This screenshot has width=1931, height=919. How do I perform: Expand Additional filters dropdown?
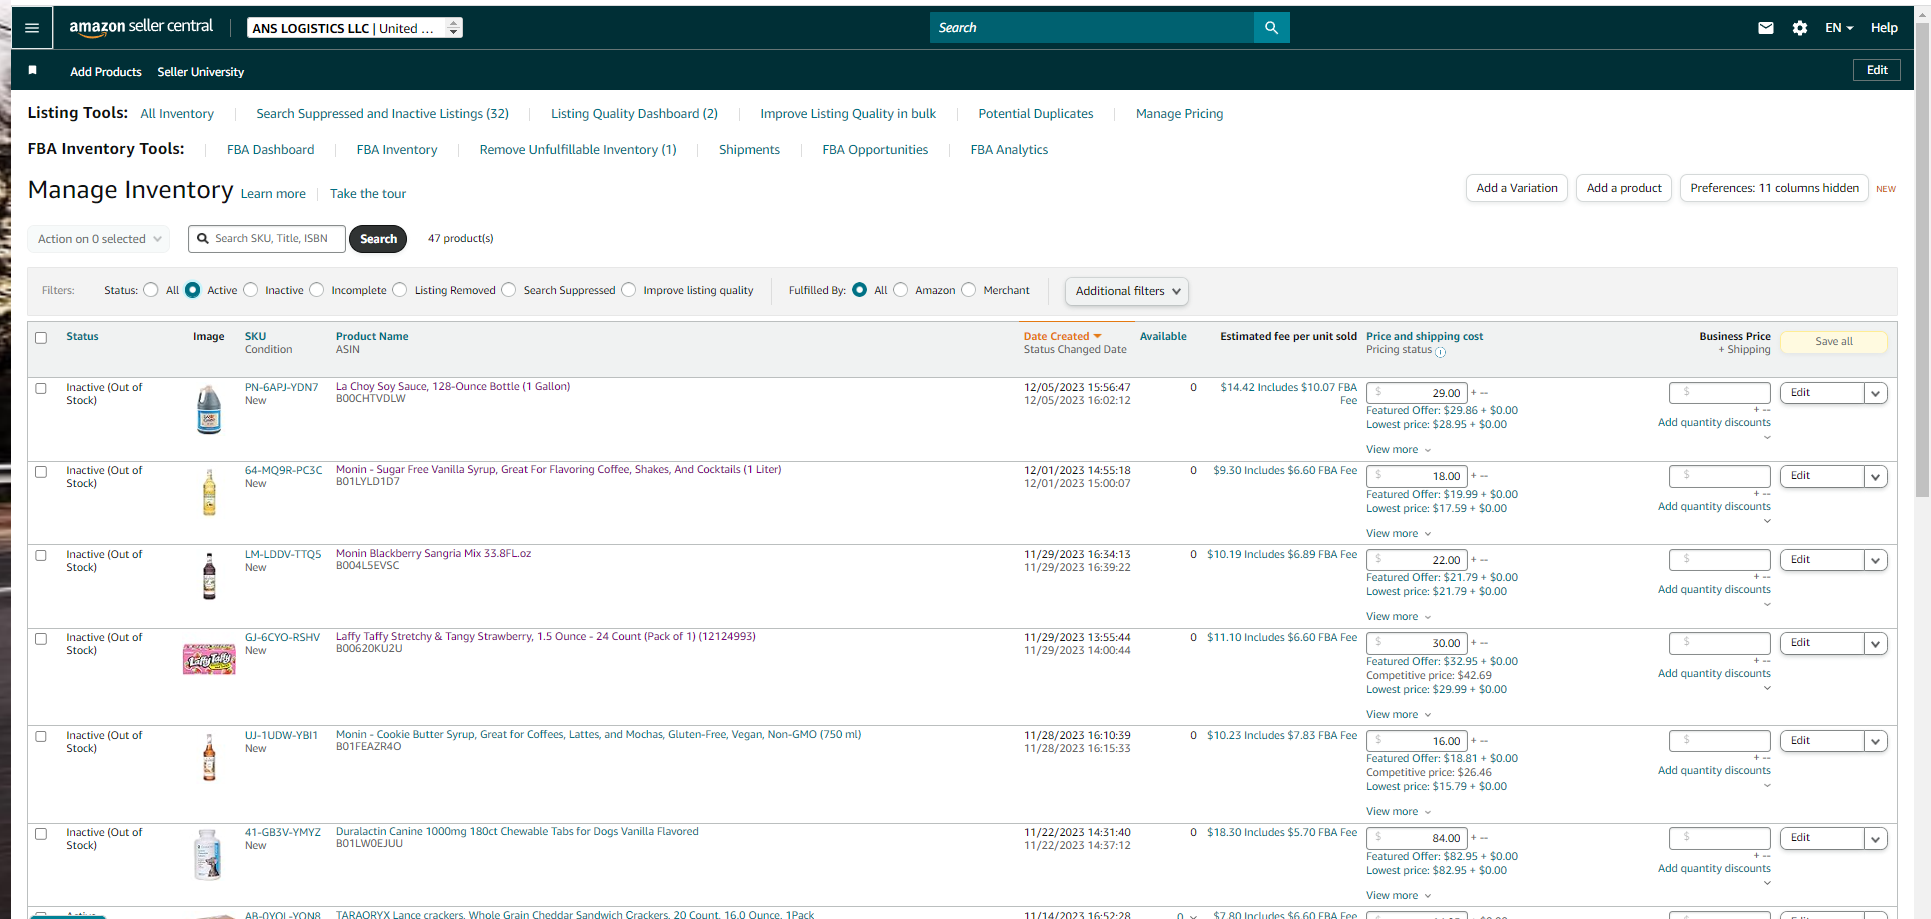1127,291
